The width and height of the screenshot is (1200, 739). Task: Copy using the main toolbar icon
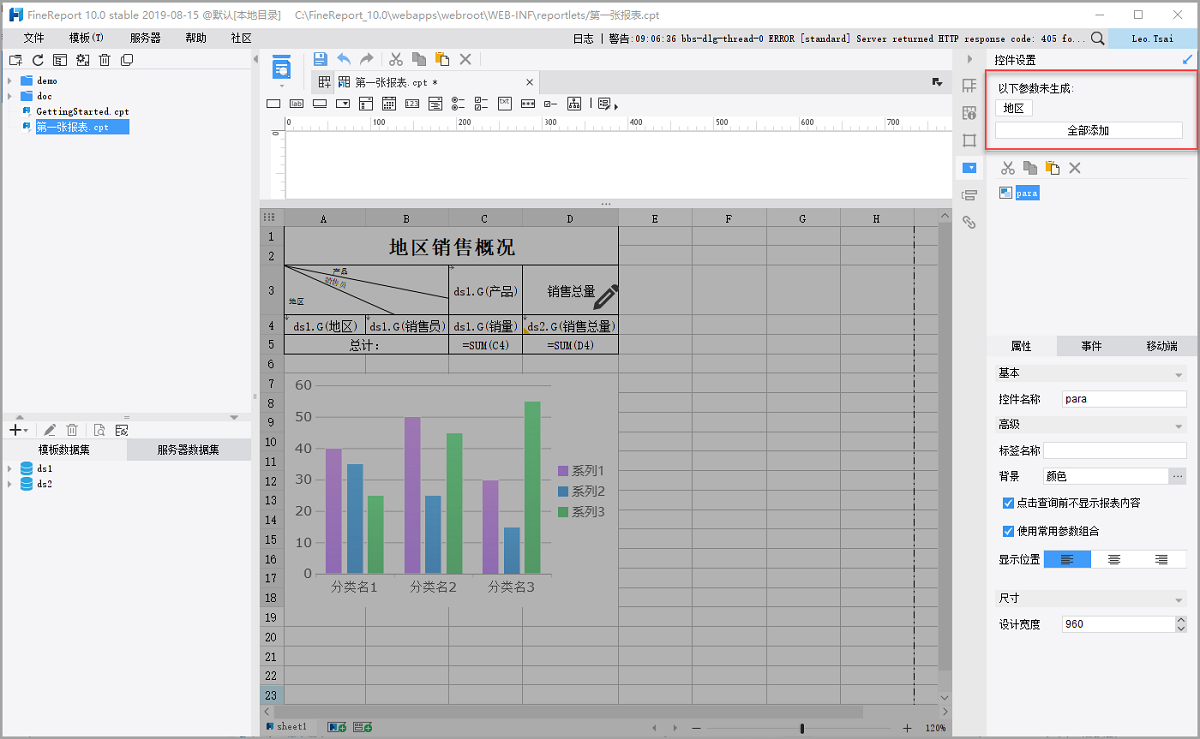(x=419, y=59)
